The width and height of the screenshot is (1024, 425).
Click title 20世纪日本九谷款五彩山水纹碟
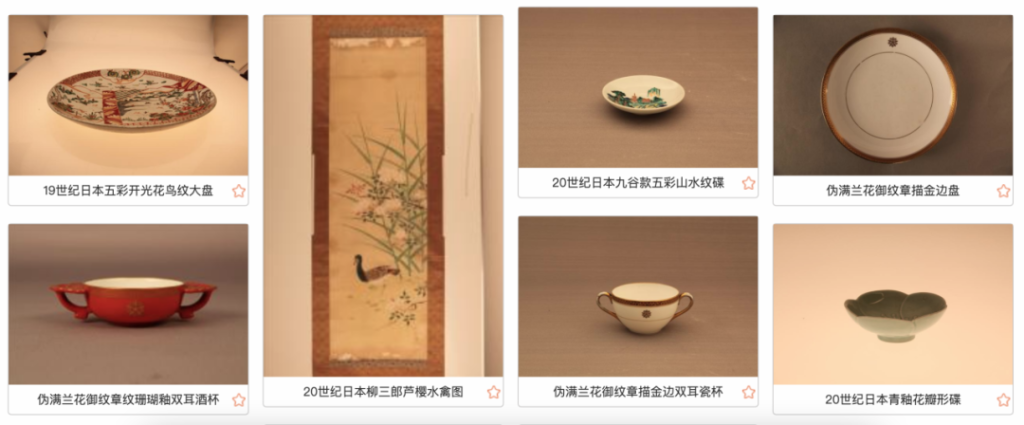pyautogui.click(x=638, y=183)
